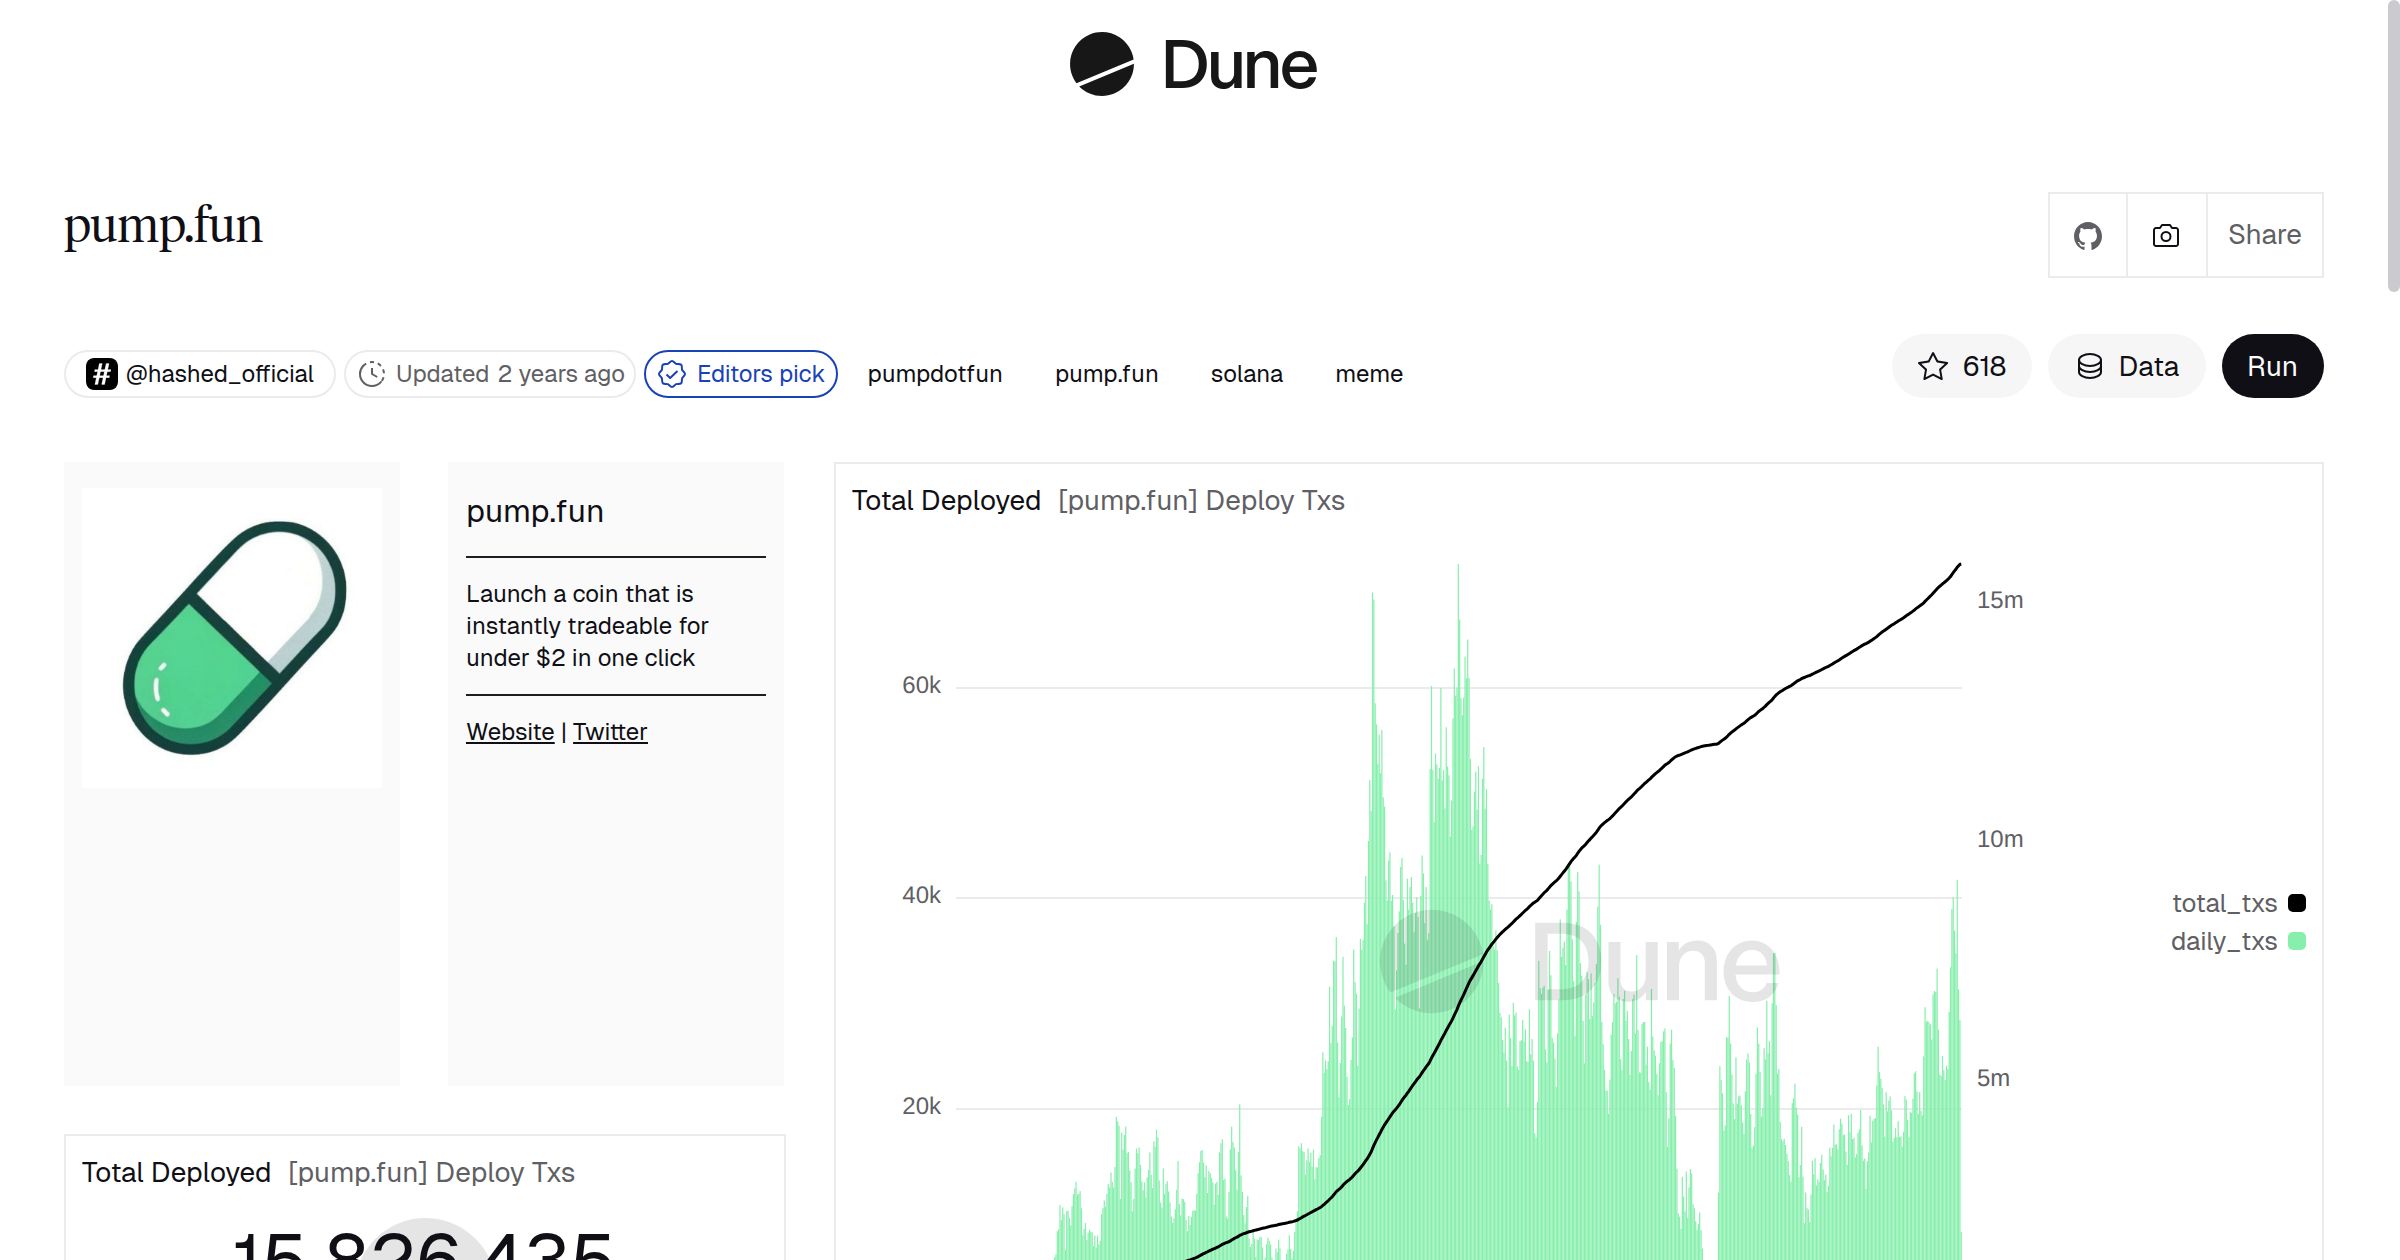The image size is (2400, 1260).
Task: Click the Share option
Action: [x=2264, y=235]
